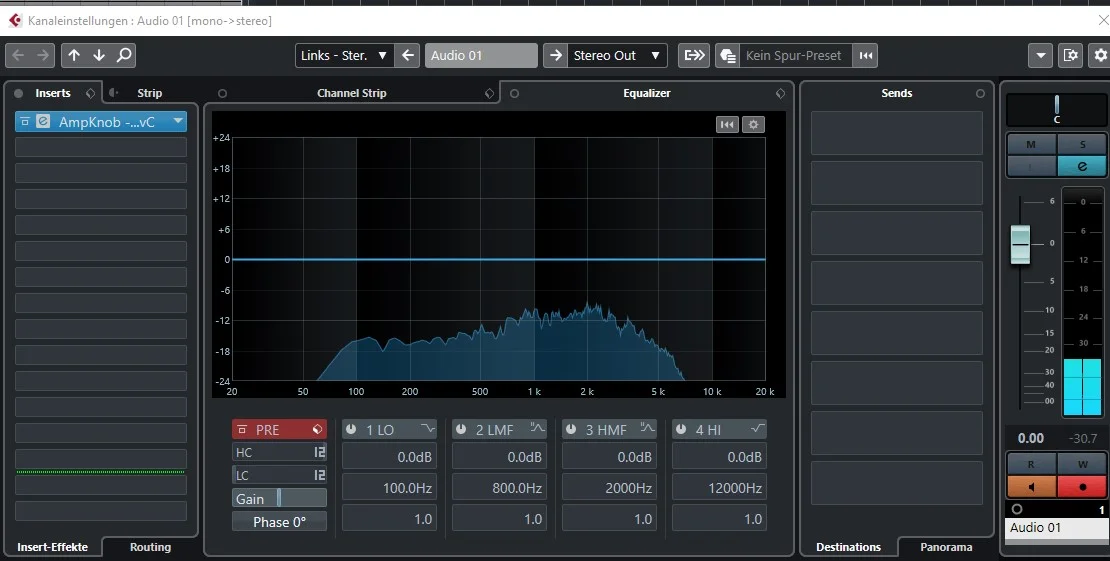
Task: Open channel settings gear icon
Action: 1101,55
